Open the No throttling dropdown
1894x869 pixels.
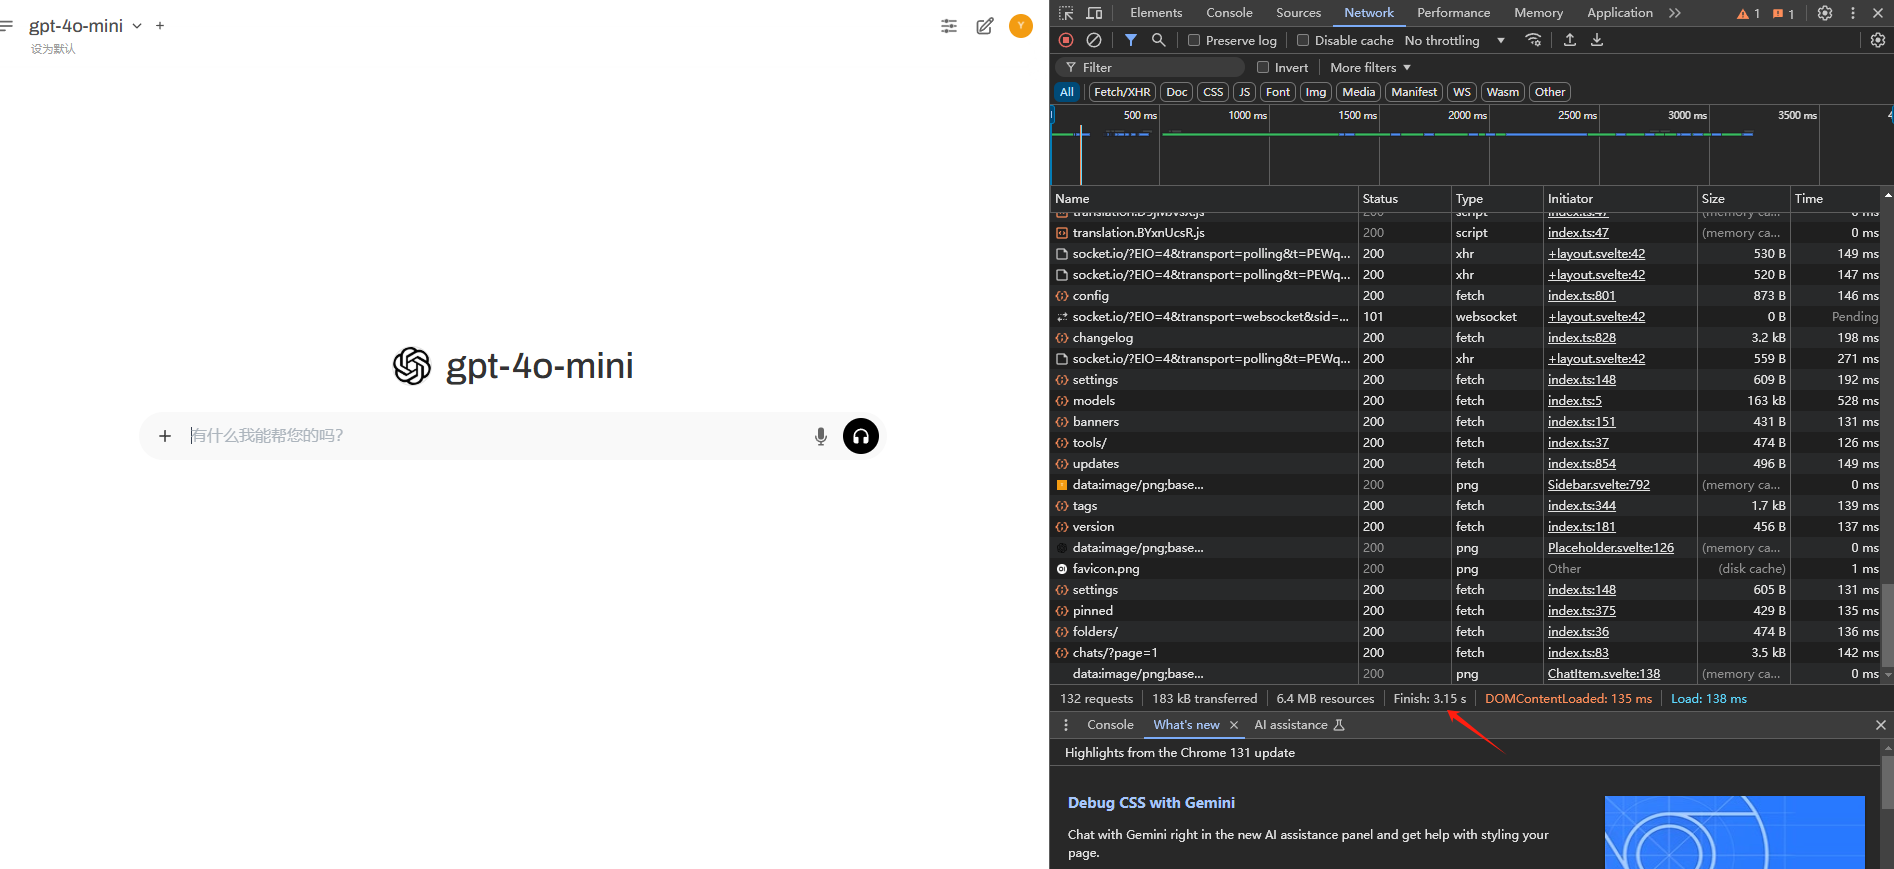click(1454, 40)
